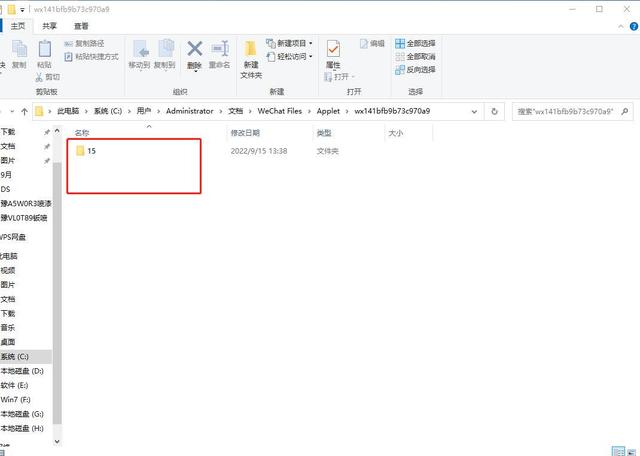640x456 pixels.
Task: Select 本地磁盘 (D:) in navigation pane
Action: pyautogui.click(x=22, y=371)
